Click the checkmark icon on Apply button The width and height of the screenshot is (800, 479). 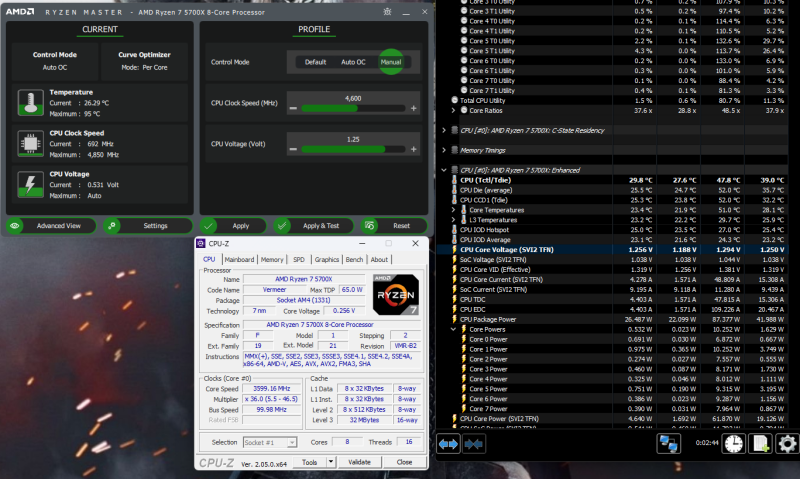click(208, 225)
